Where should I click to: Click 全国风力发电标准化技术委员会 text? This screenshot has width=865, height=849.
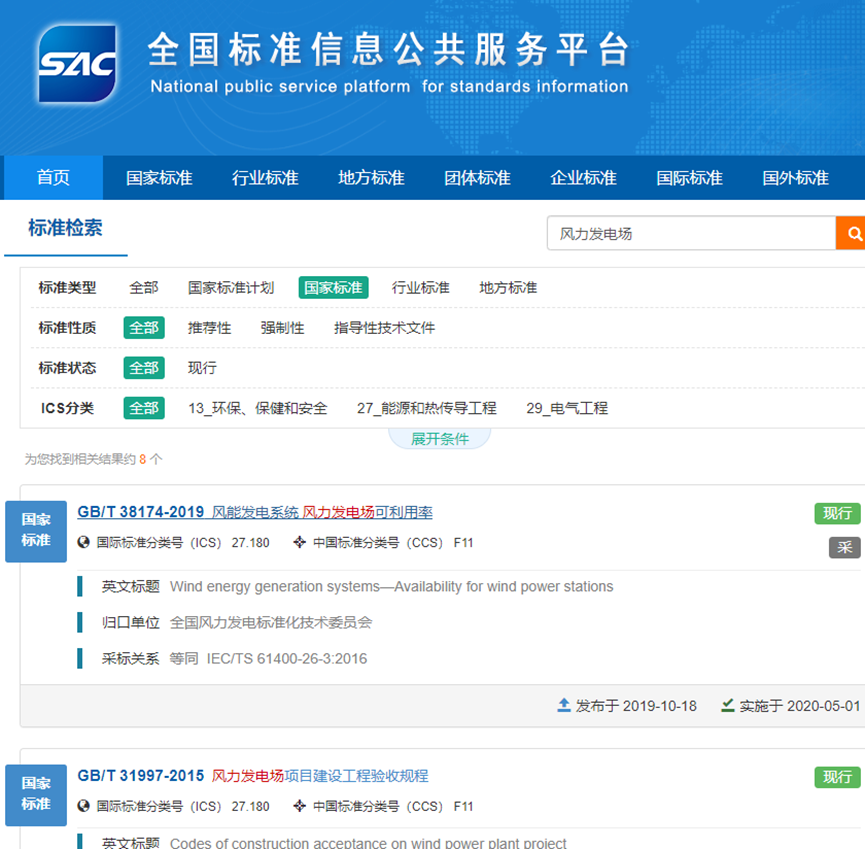tap(271, 622)
